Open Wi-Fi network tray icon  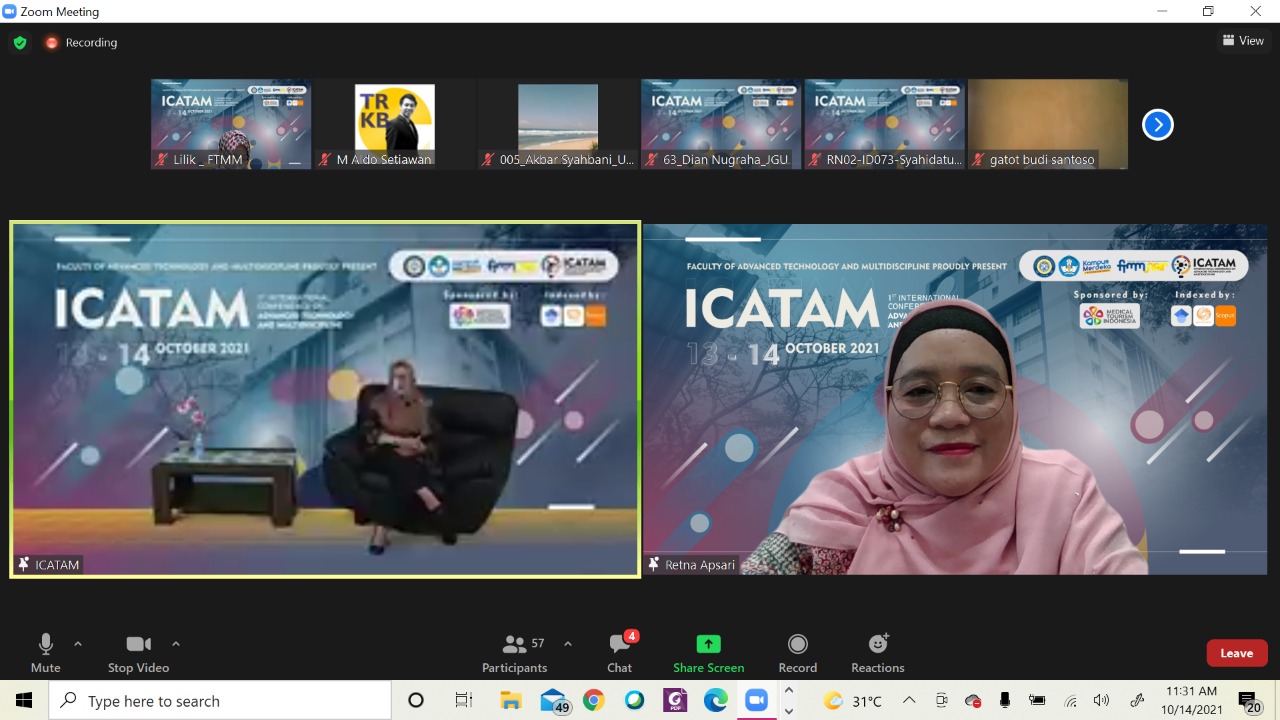(1070, 701)
